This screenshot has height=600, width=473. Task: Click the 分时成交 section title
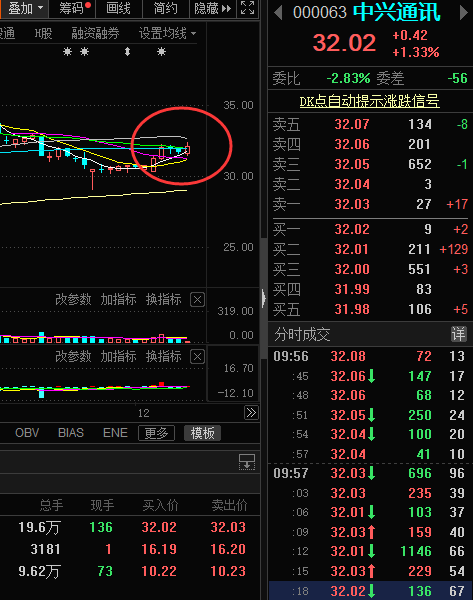(302, 334)
